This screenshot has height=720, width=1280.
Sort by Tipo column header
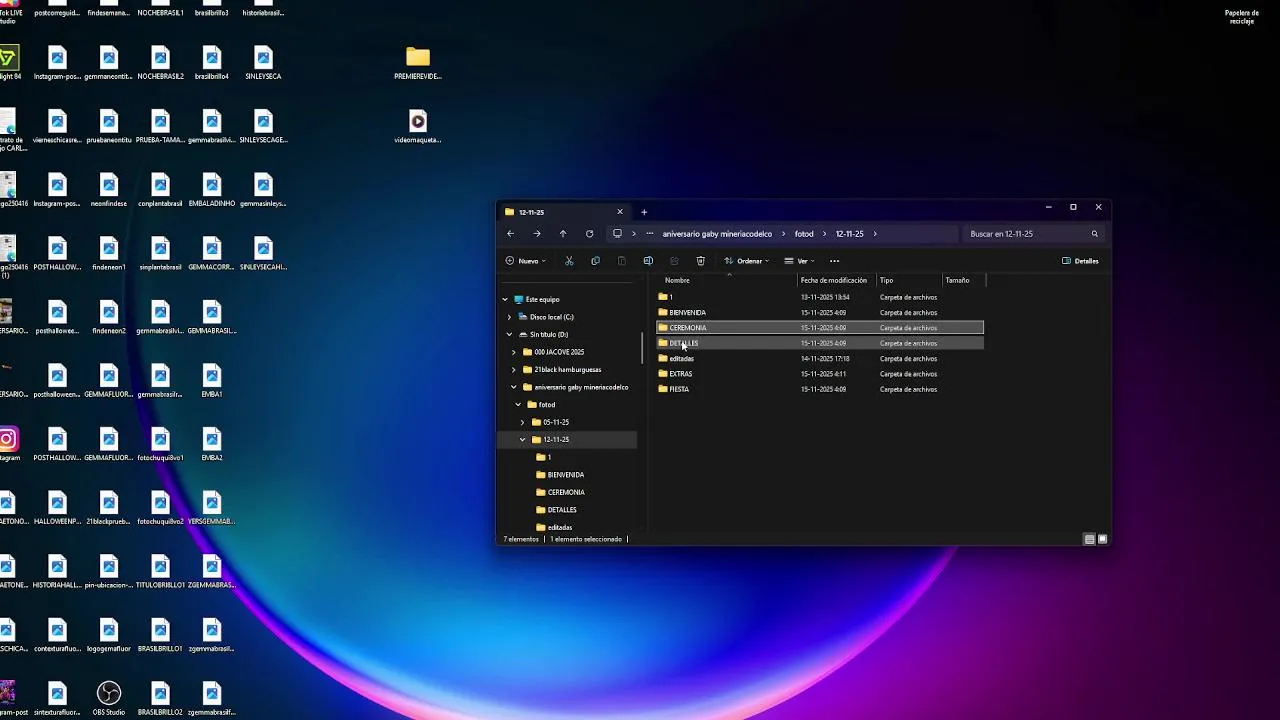(x=908, y=280)
